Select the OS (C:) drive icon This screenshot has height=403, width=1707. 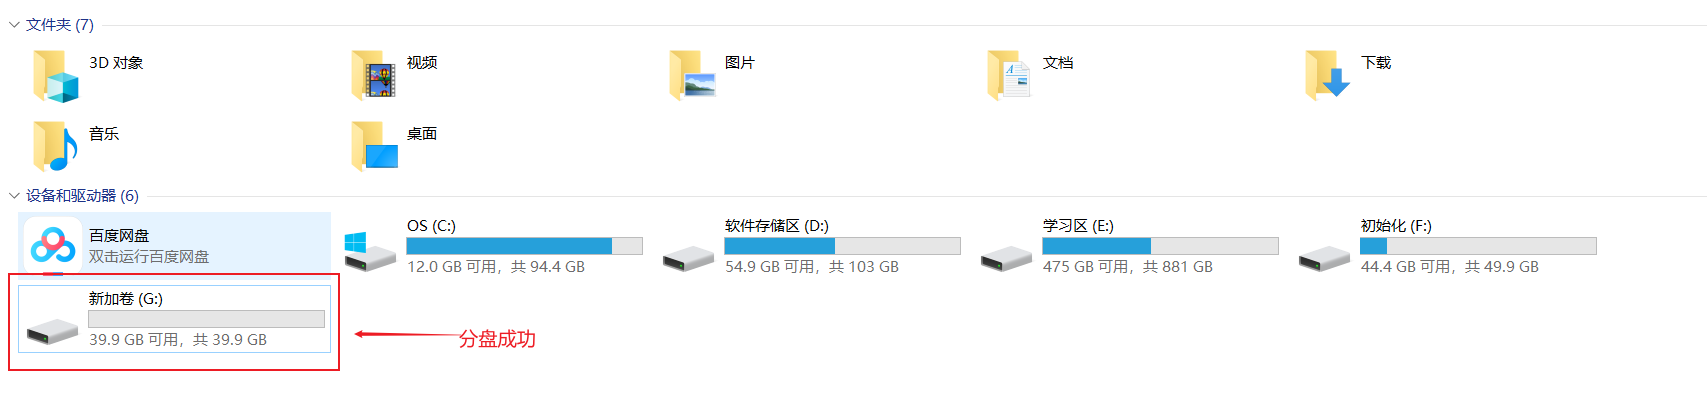tap(369, 251)
